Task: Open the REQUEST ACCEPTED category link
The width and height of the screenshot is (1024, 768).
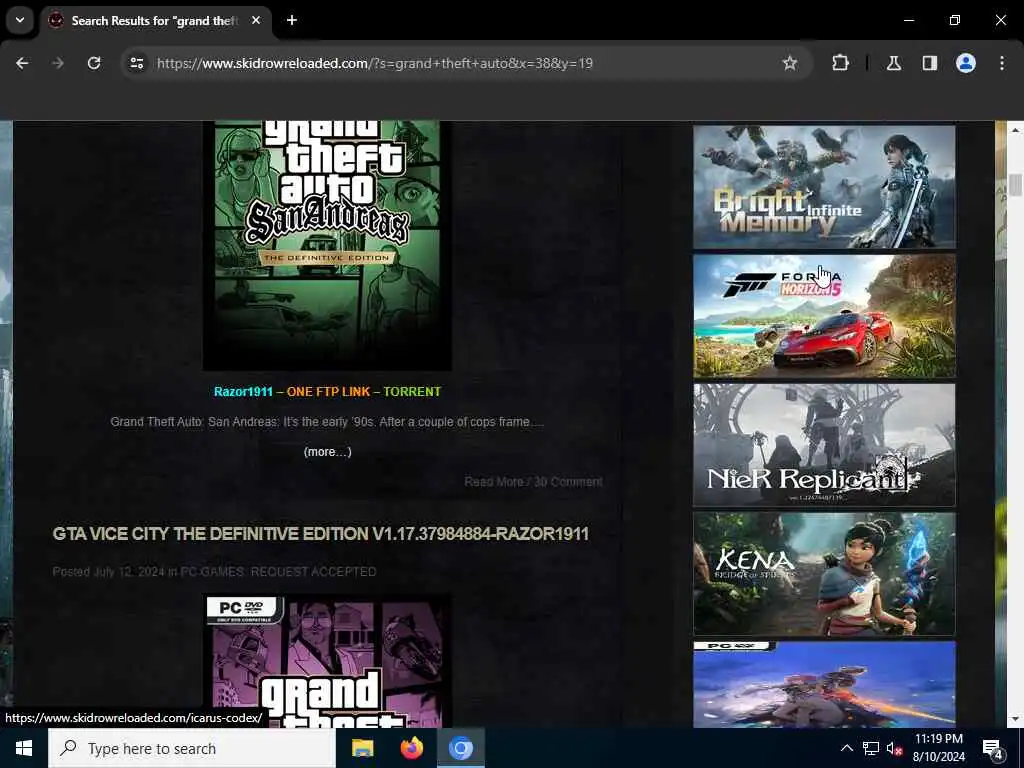Action: pyautogui.click(x=313, y=571)
